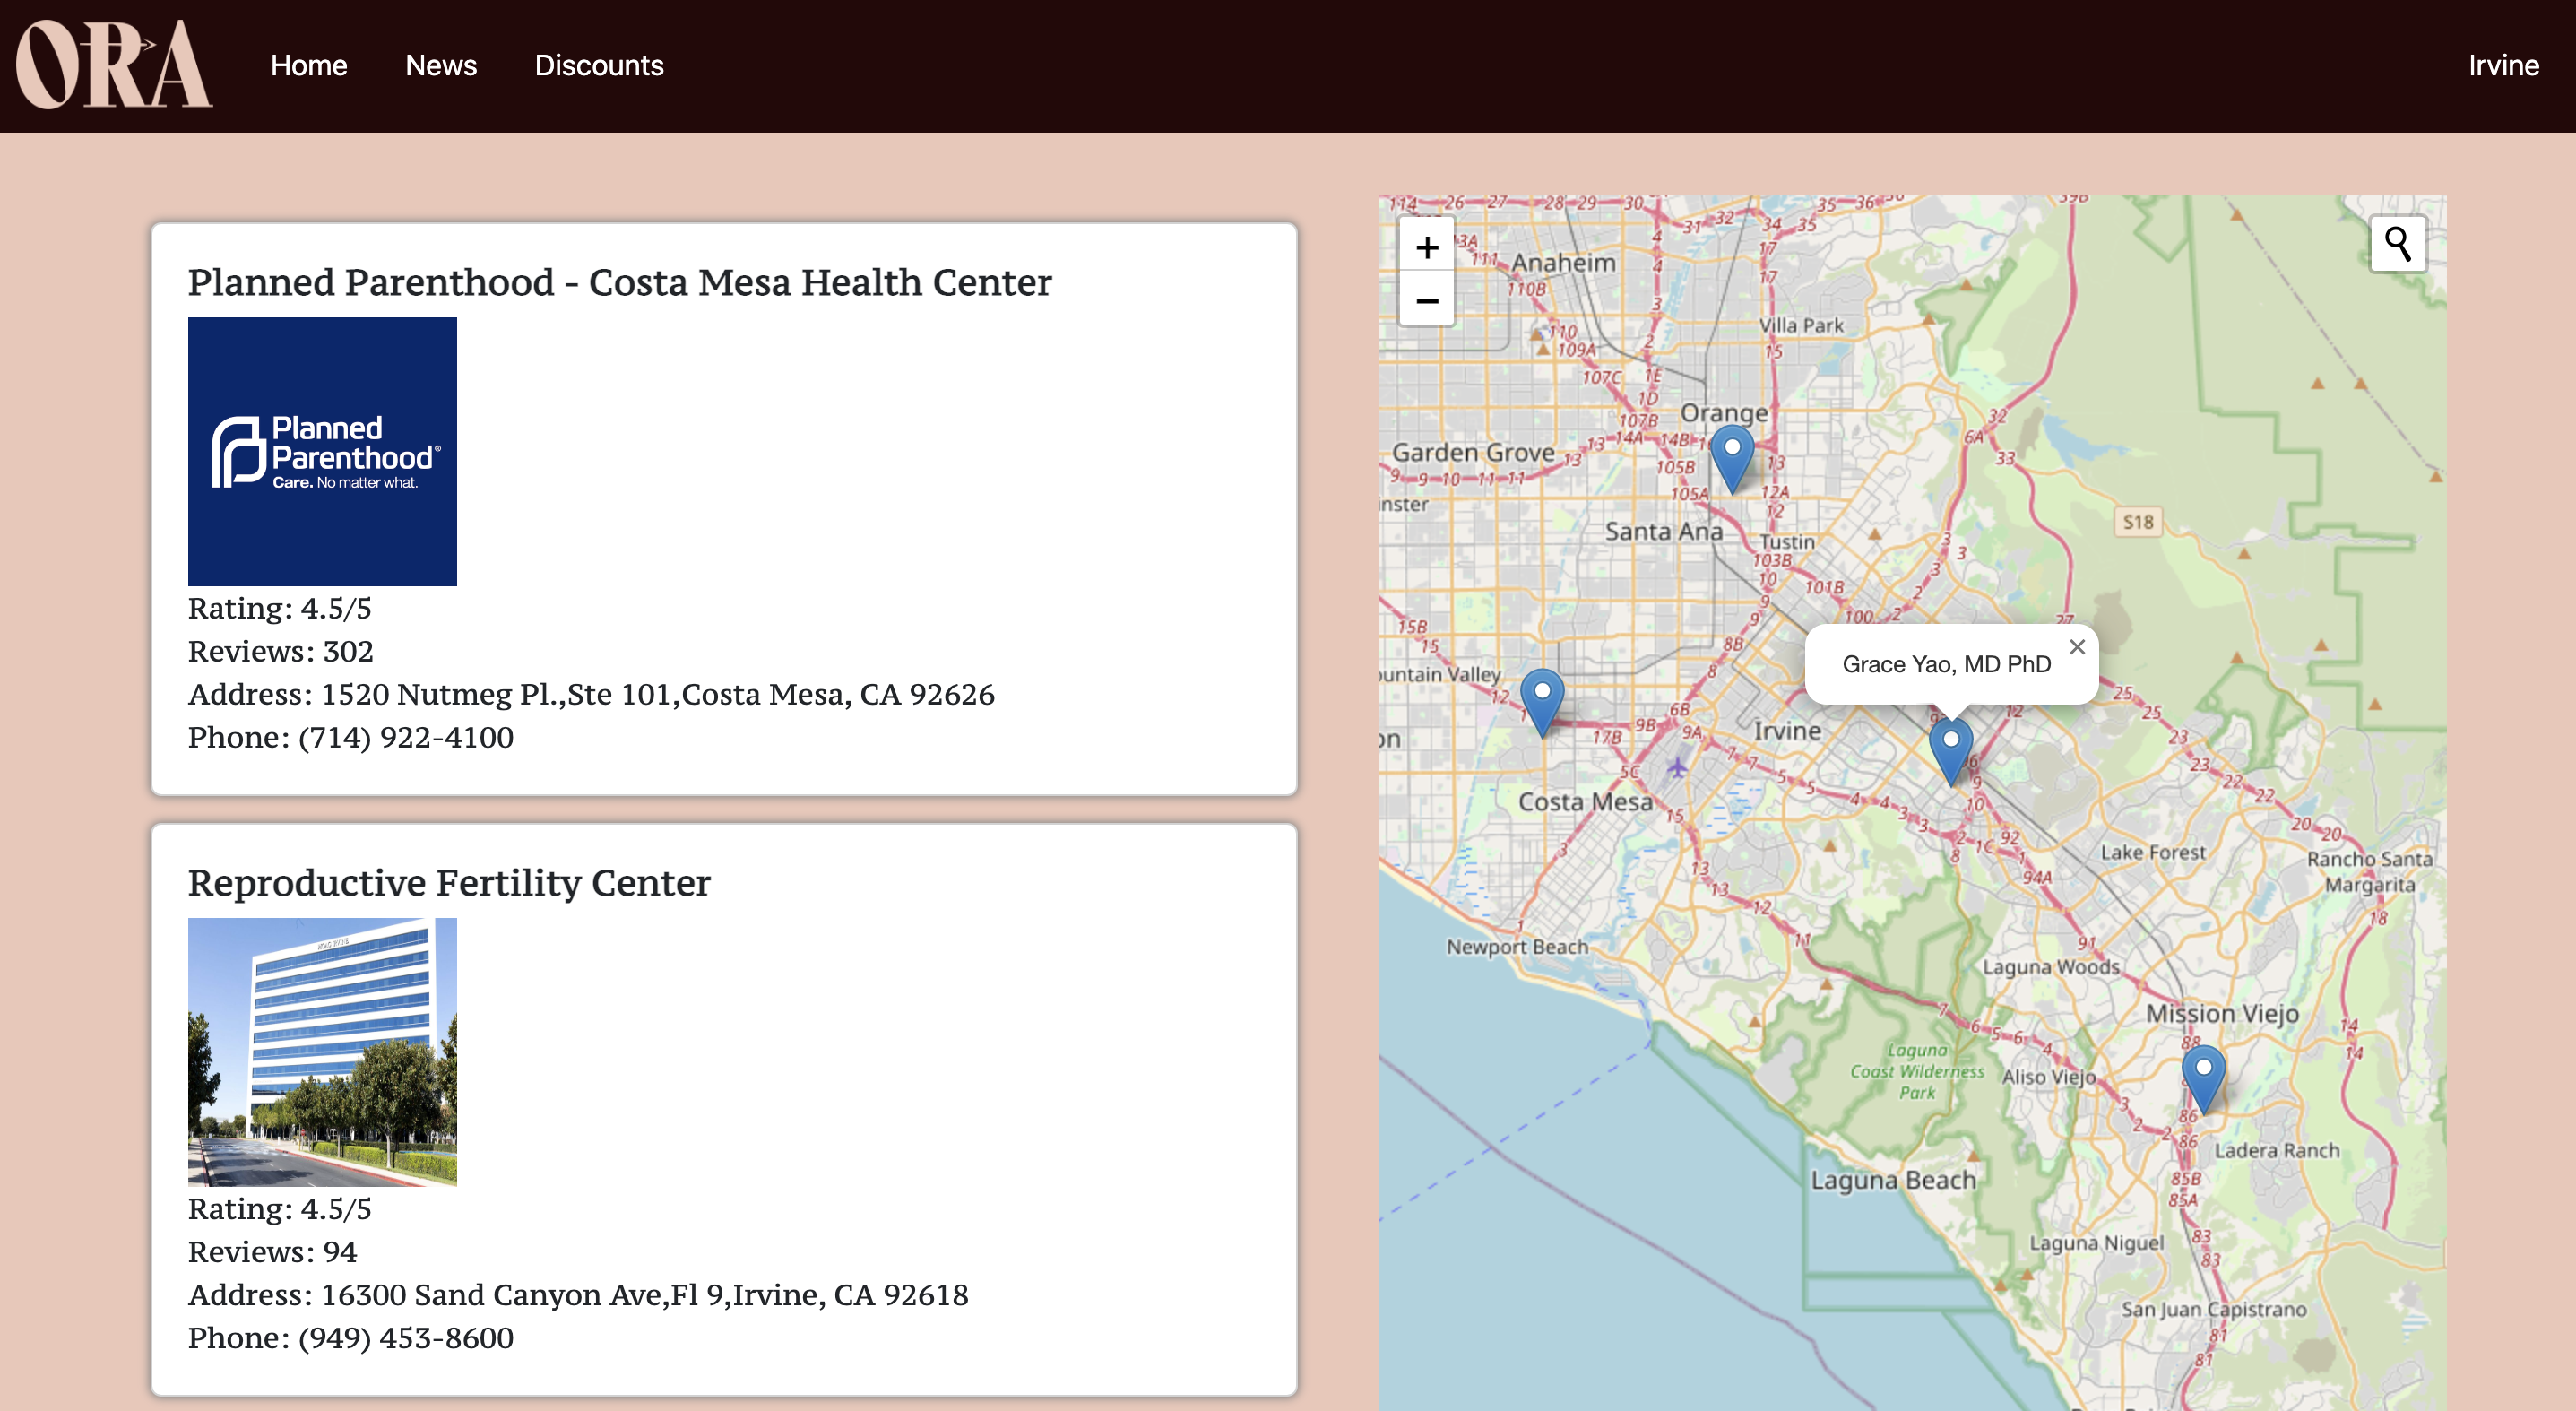2576x1411 pixels.
Task: Click the Reproductive Fertility Center building photo
Action: [x=322, y=1051]
